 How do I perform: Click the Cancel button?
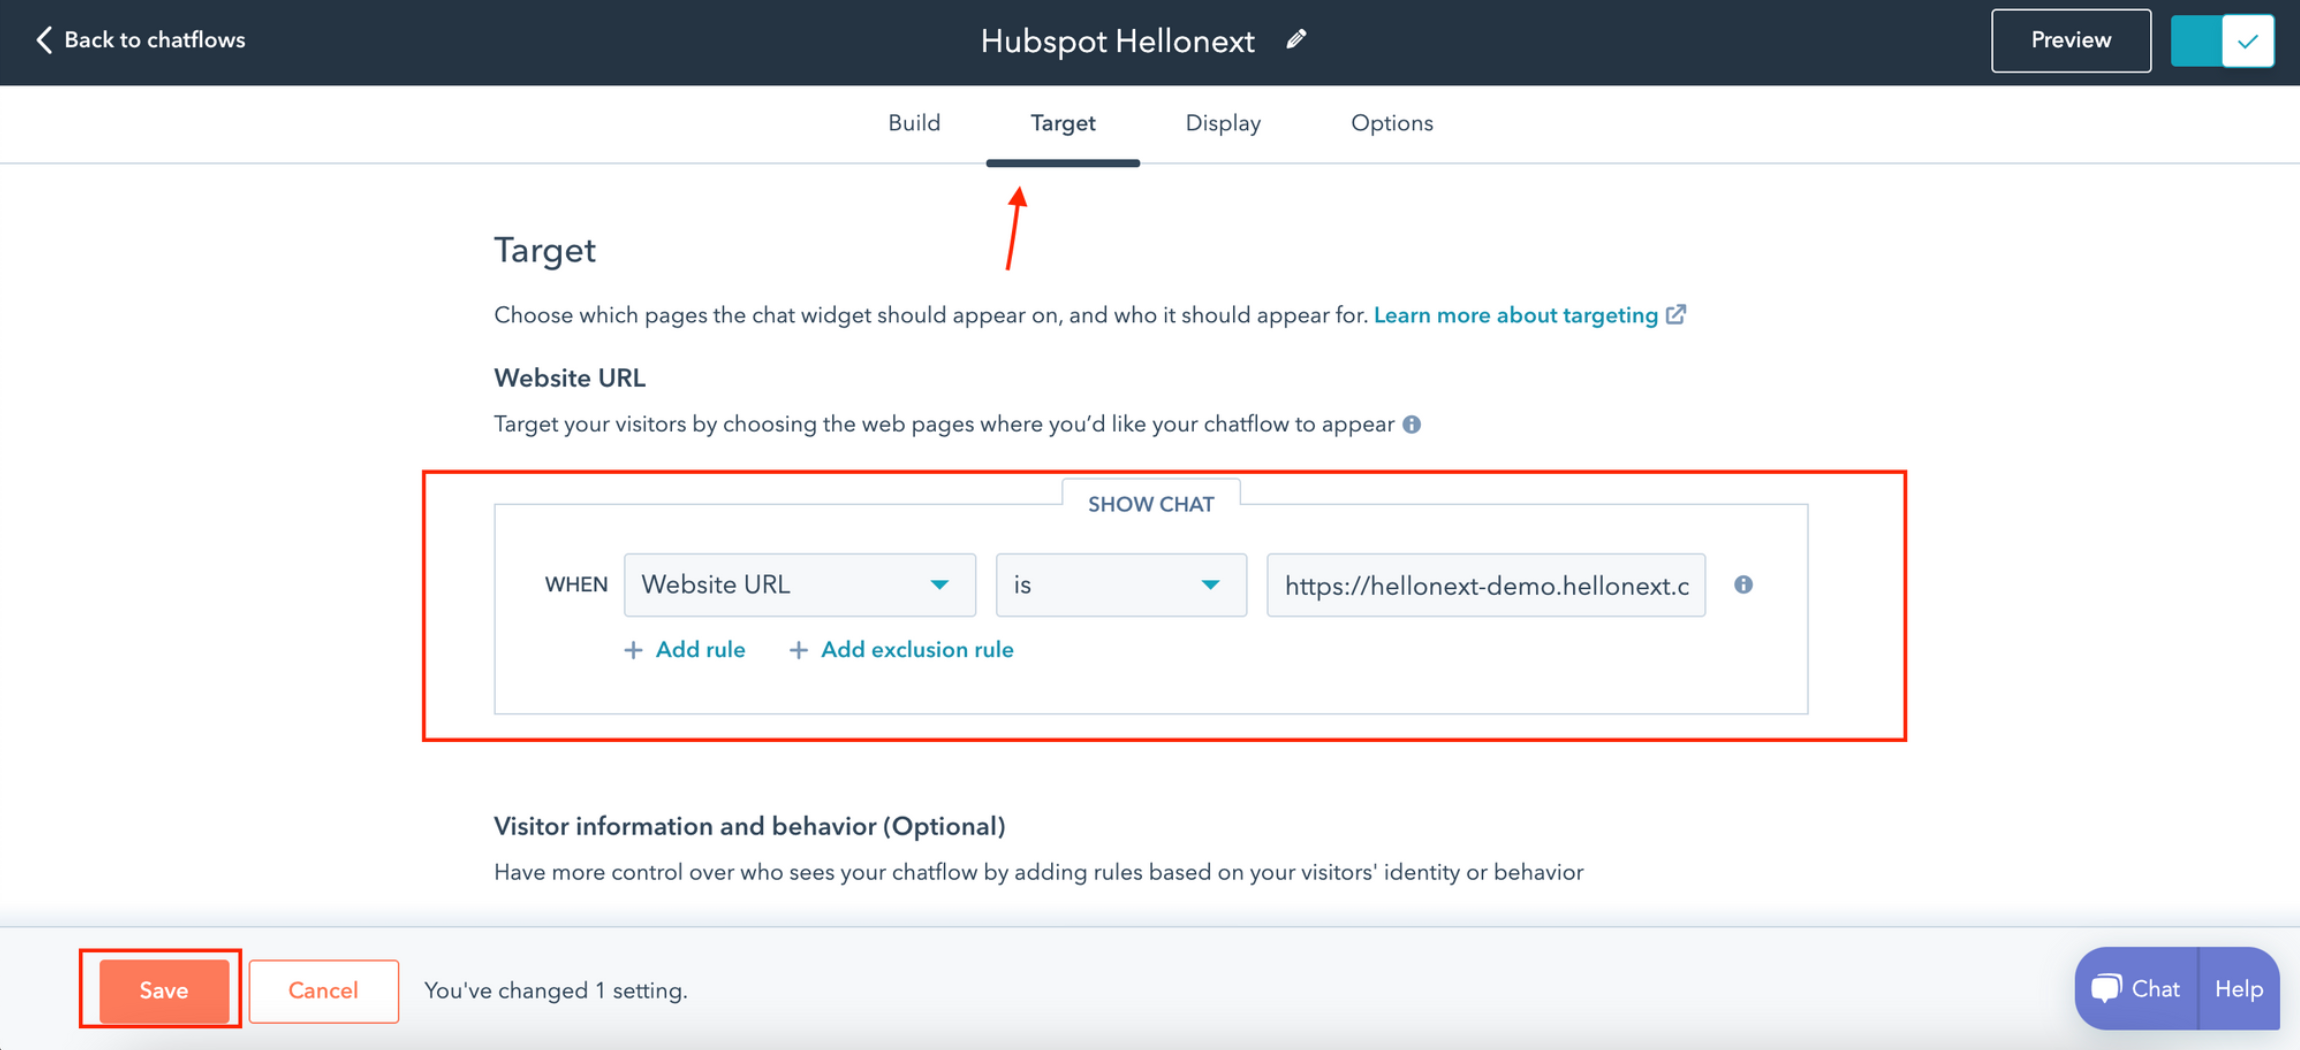point(323,990)
